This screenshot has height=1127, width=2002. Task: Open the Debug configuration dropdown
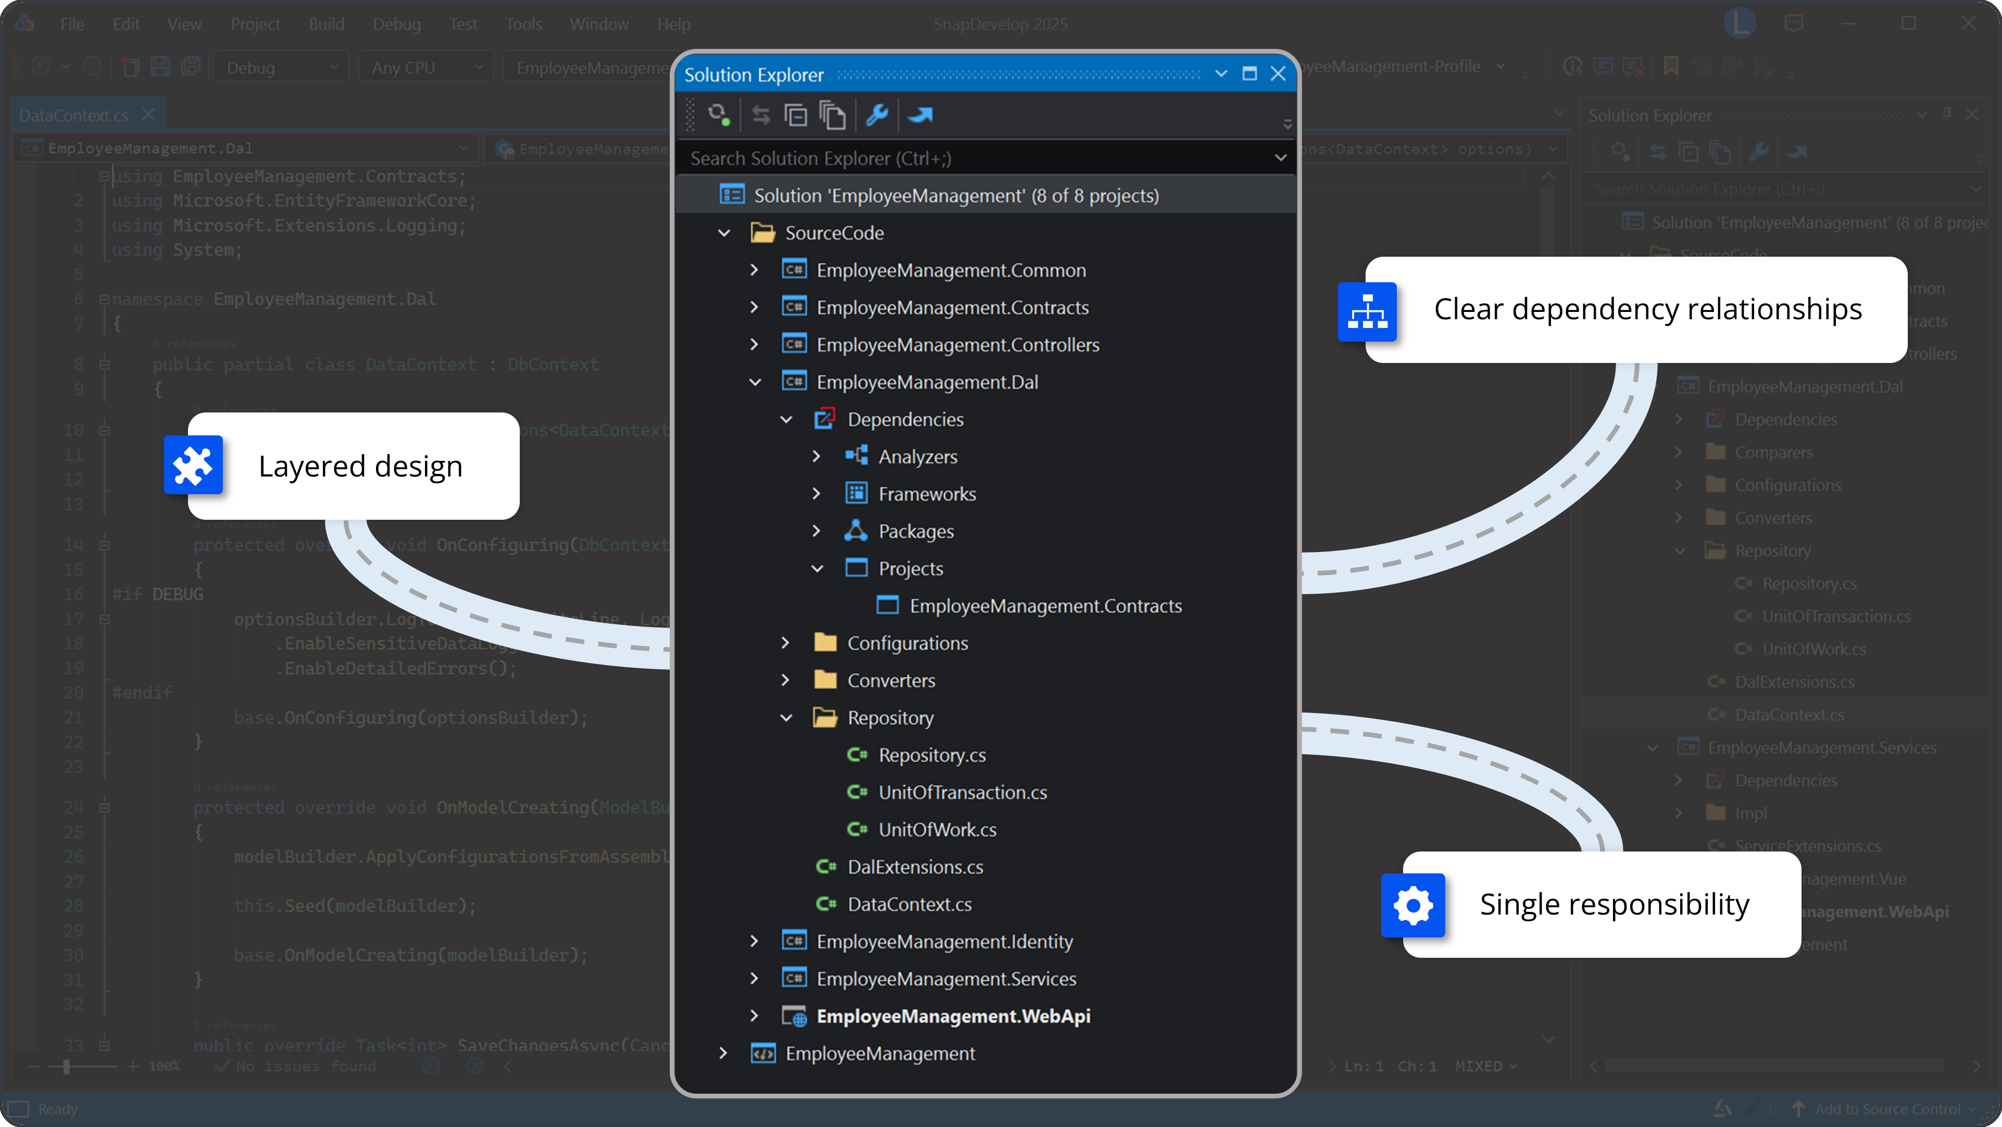click(x=281, y=67)
